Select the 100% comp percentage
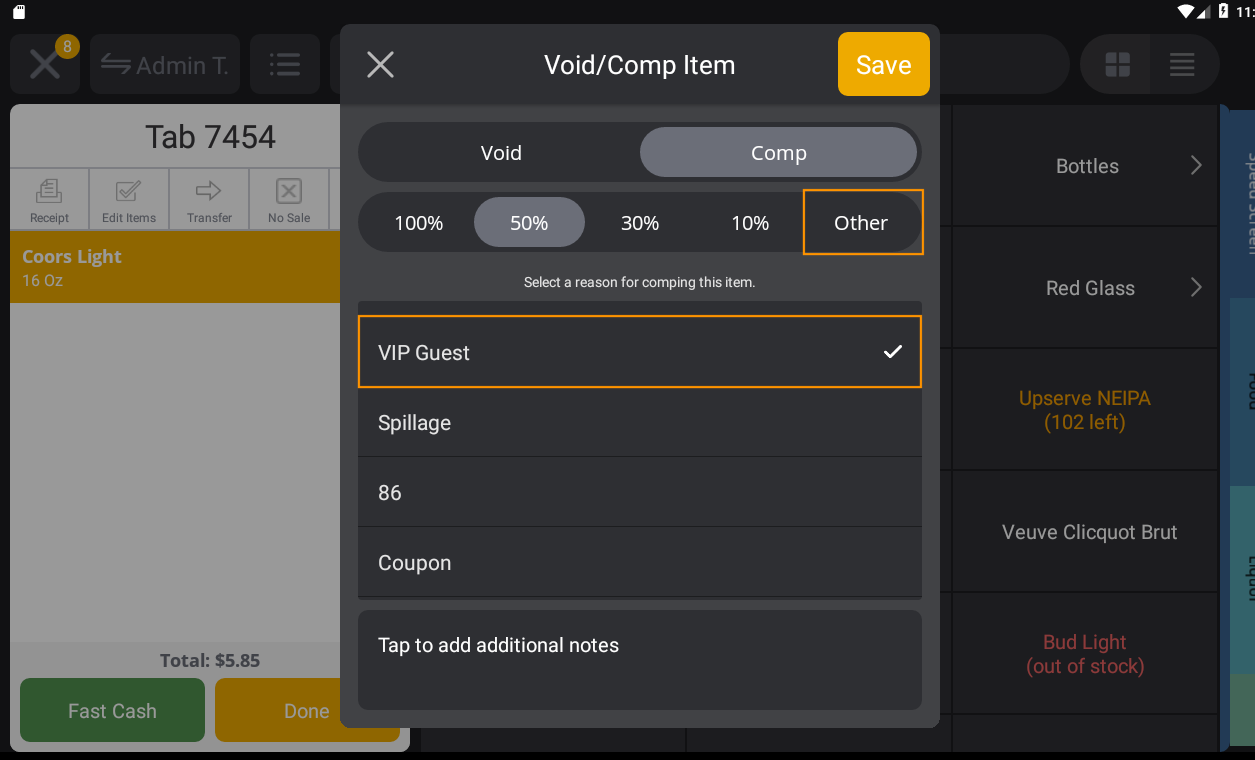Screen dimensions: 1255x760 [x=420, y=222]
